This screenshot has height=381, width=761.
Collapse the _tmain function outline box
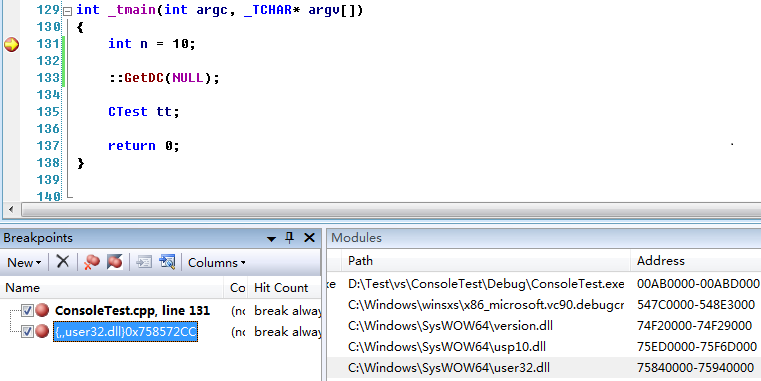(x=68, y=11)
